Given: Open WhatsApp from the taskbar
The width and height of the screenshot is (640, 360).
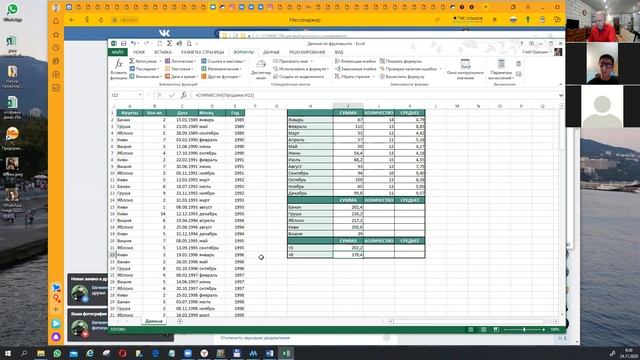Looking at the screenshot, I should tap(57, 353).
